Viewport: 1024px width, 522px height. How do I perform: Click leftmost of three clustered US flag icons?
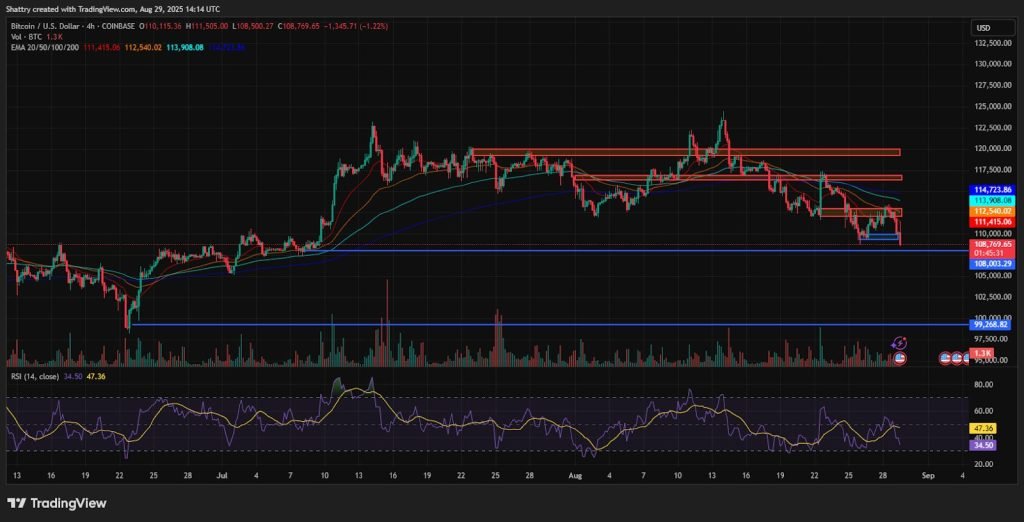[x=946, y=357]
